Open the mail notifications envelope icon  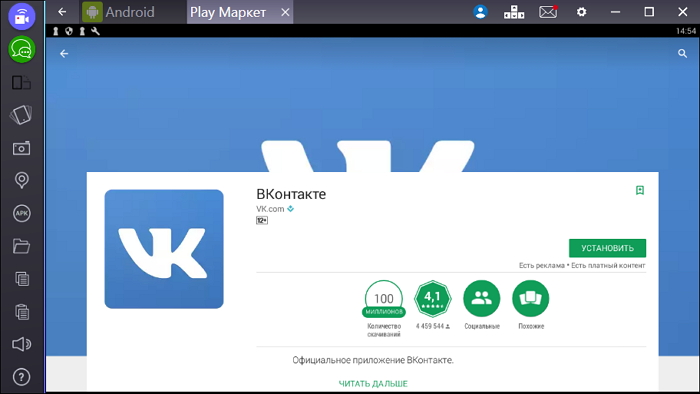tap(548, 12)
